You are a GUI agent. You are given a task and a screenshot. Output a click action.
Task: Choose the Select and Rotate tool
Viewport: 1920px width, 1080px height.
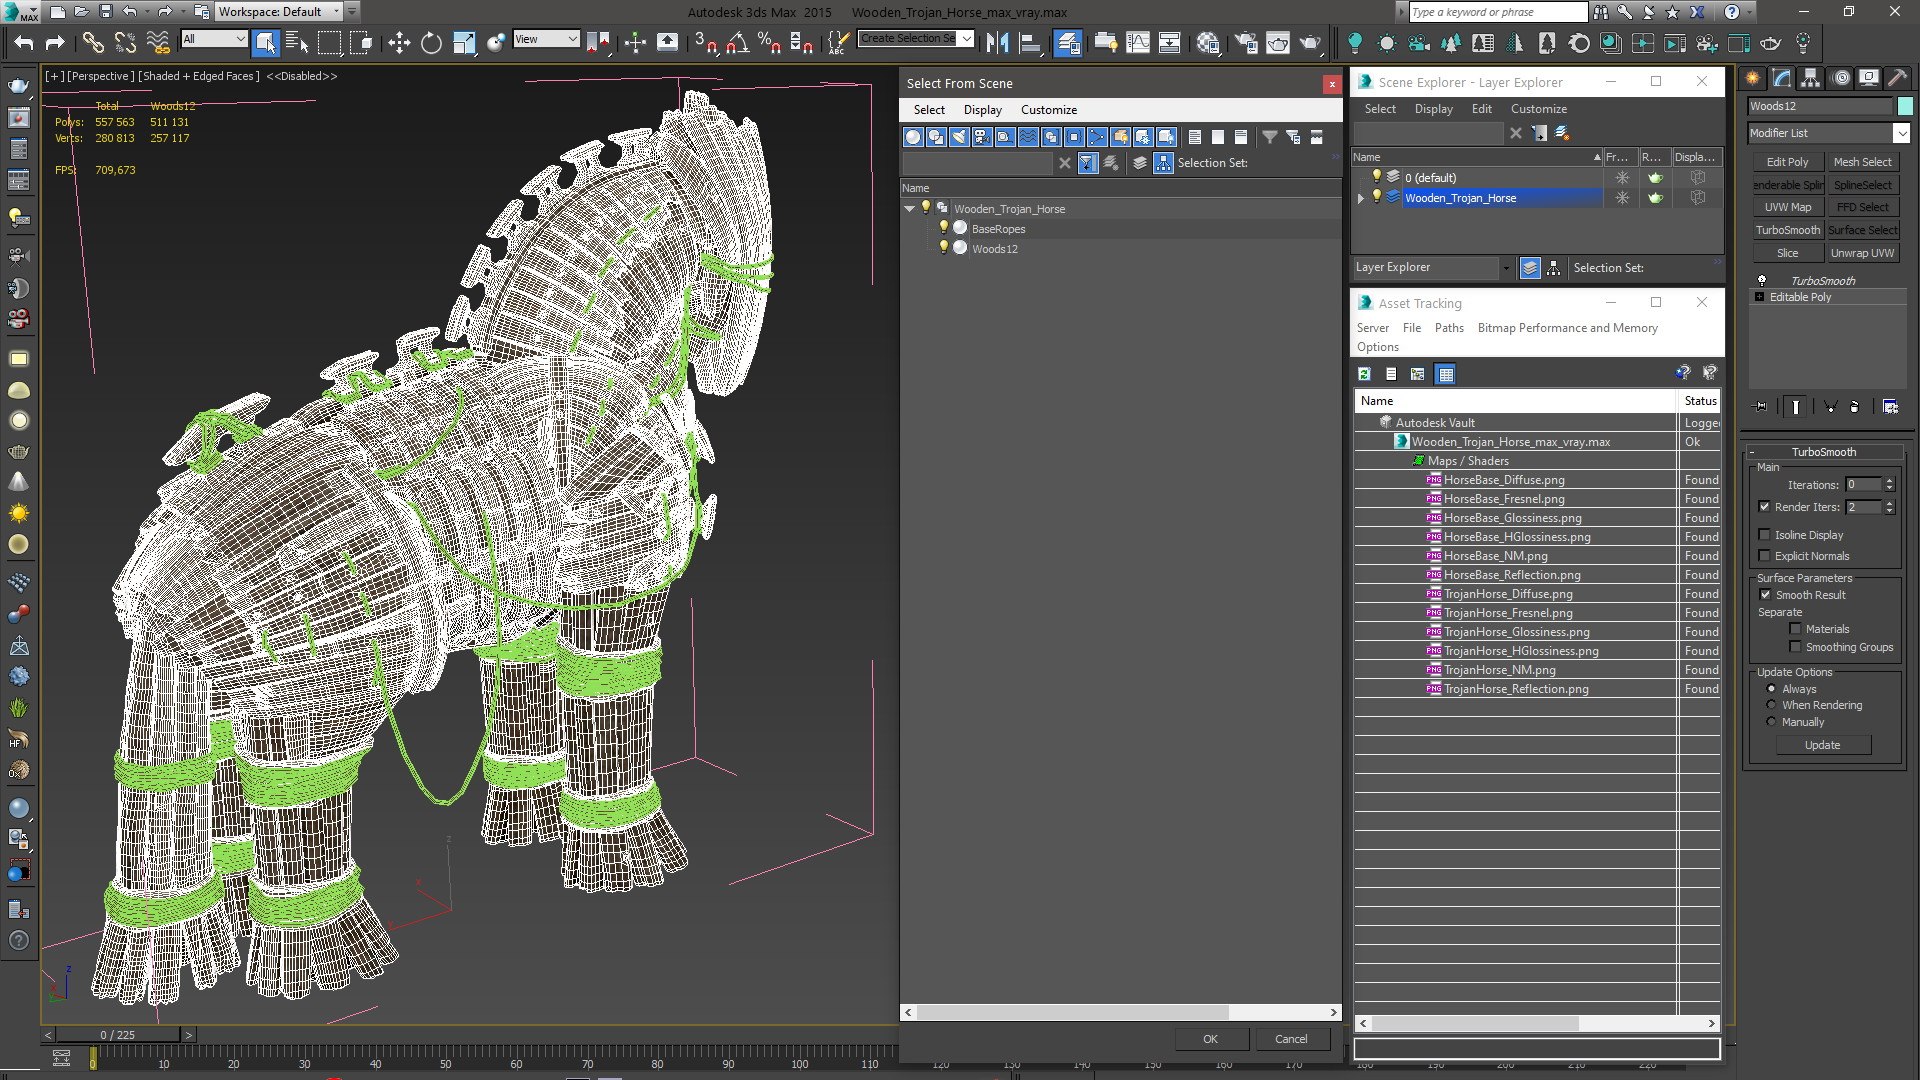pyautogui.click(x=431, y=42)
